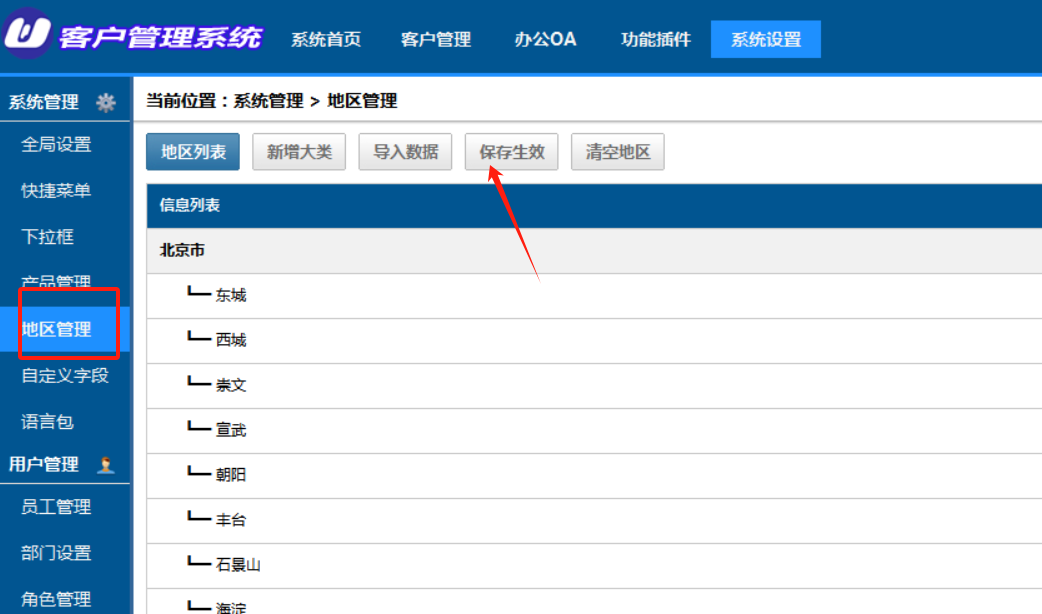Viewport: 1042px width, 614px height.
Task: Open 语言包 in the sidebar
Action: click(x=47, y=421)
